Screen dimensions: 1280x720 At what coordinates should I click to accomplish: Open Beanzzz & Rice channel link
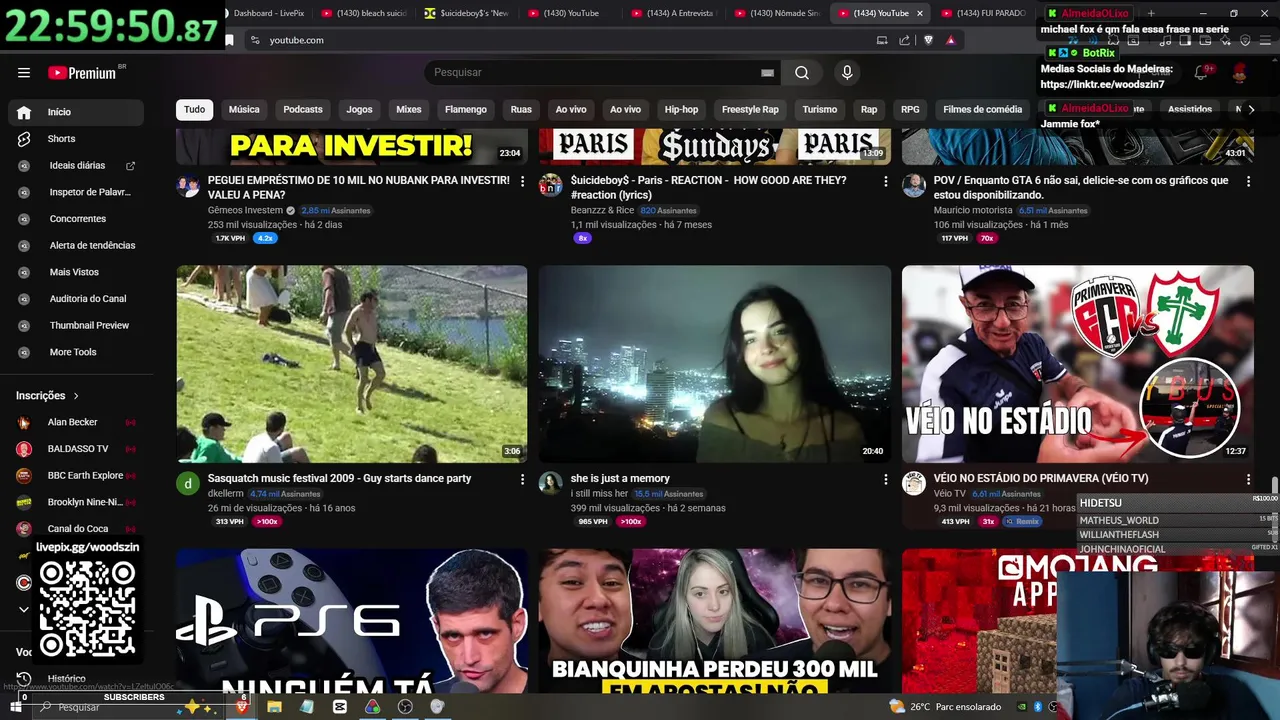(x=602, y=211)
